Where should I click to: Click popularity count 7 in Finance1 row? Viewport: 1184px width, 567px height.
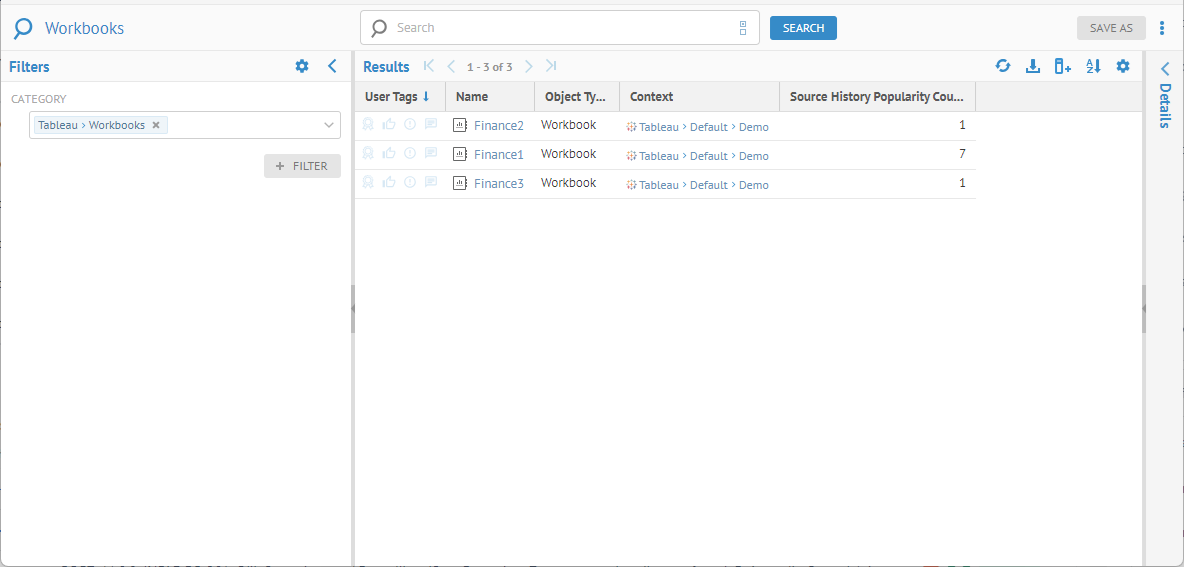[x=962, y=153]
